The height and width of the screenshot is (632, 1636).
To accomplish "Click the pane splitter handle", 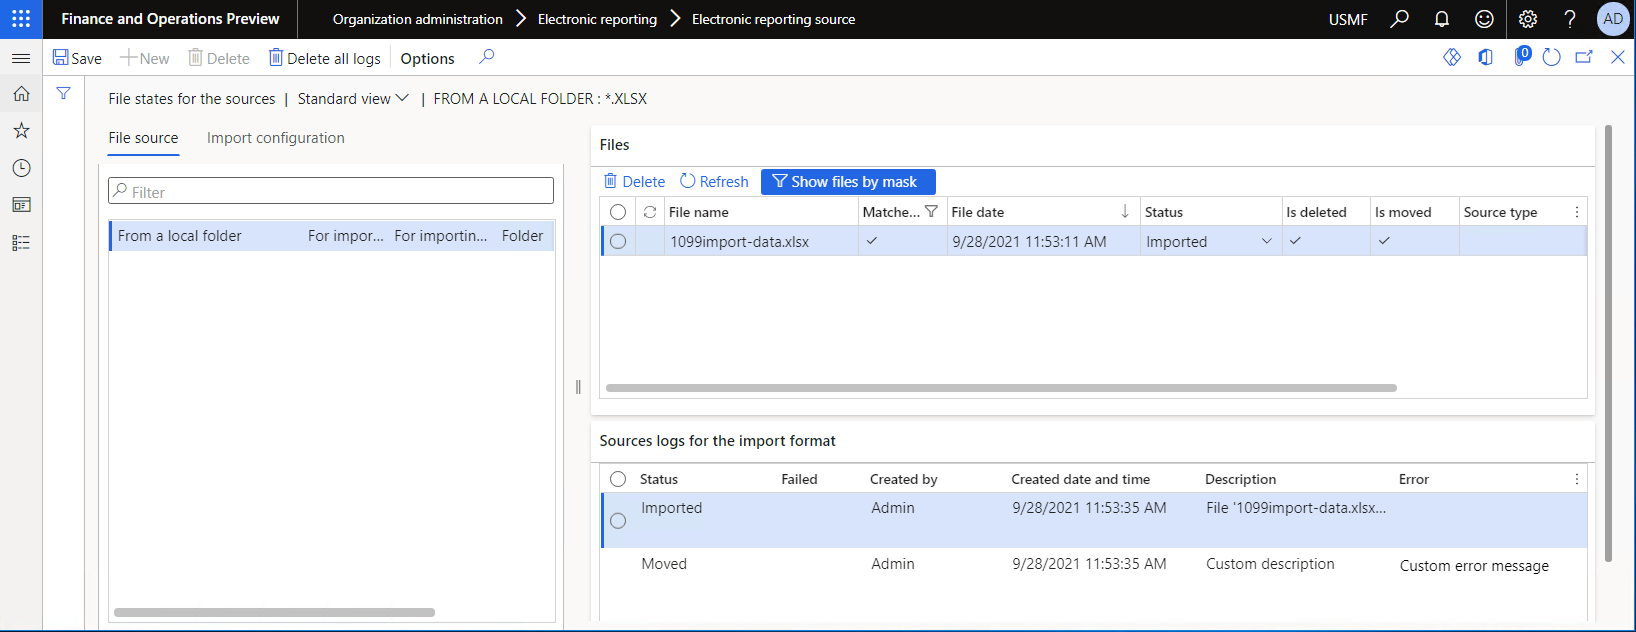I will [578, 387].
